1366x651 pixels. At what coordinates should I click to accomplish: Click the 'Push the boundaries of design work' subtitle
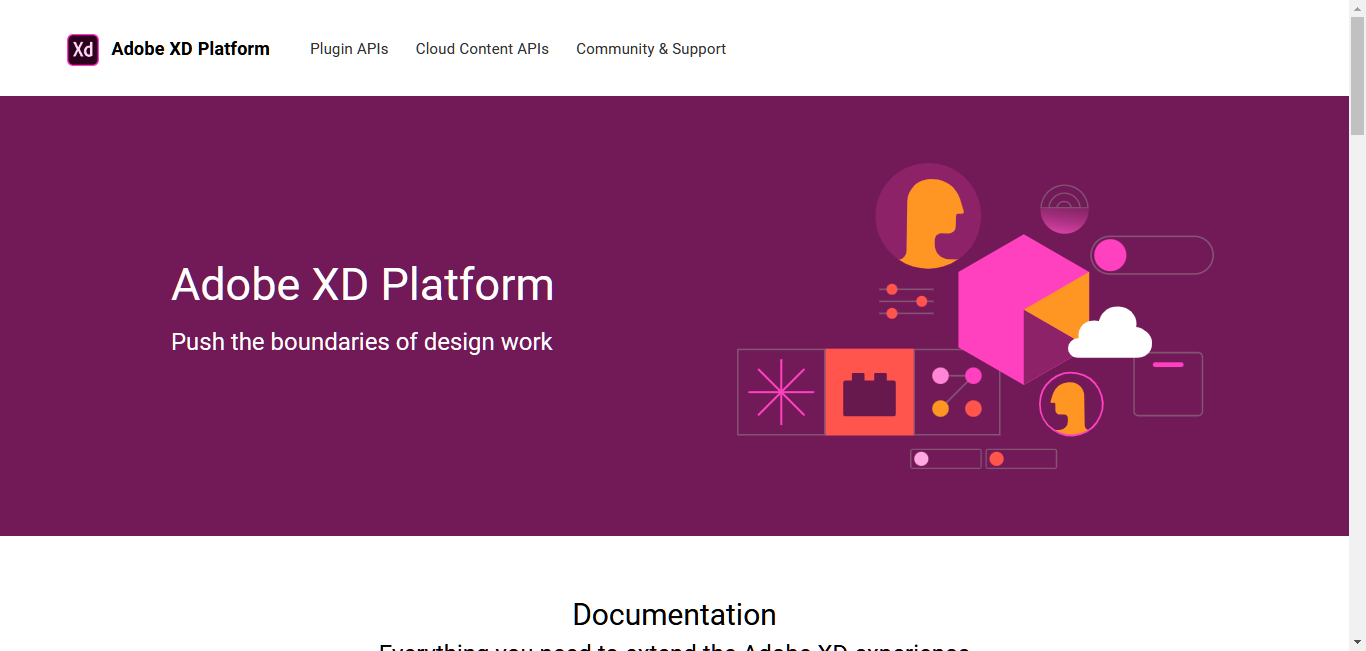(362, 342)
